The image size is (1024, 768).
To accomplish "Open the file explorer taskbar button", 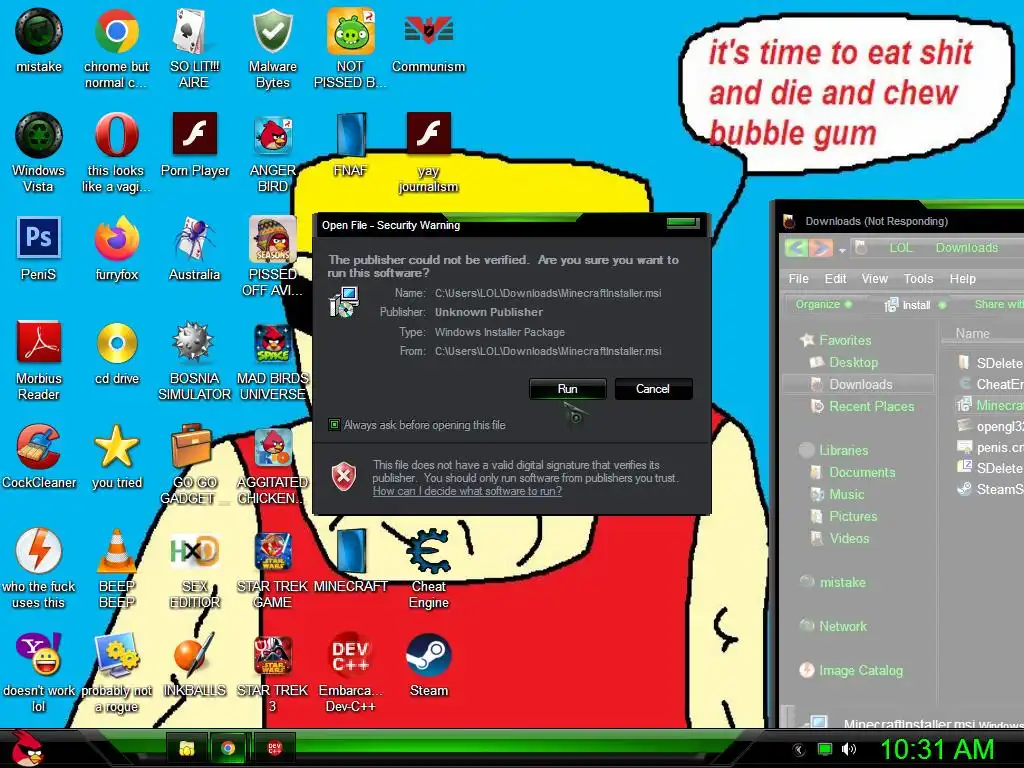I will 187,748.
